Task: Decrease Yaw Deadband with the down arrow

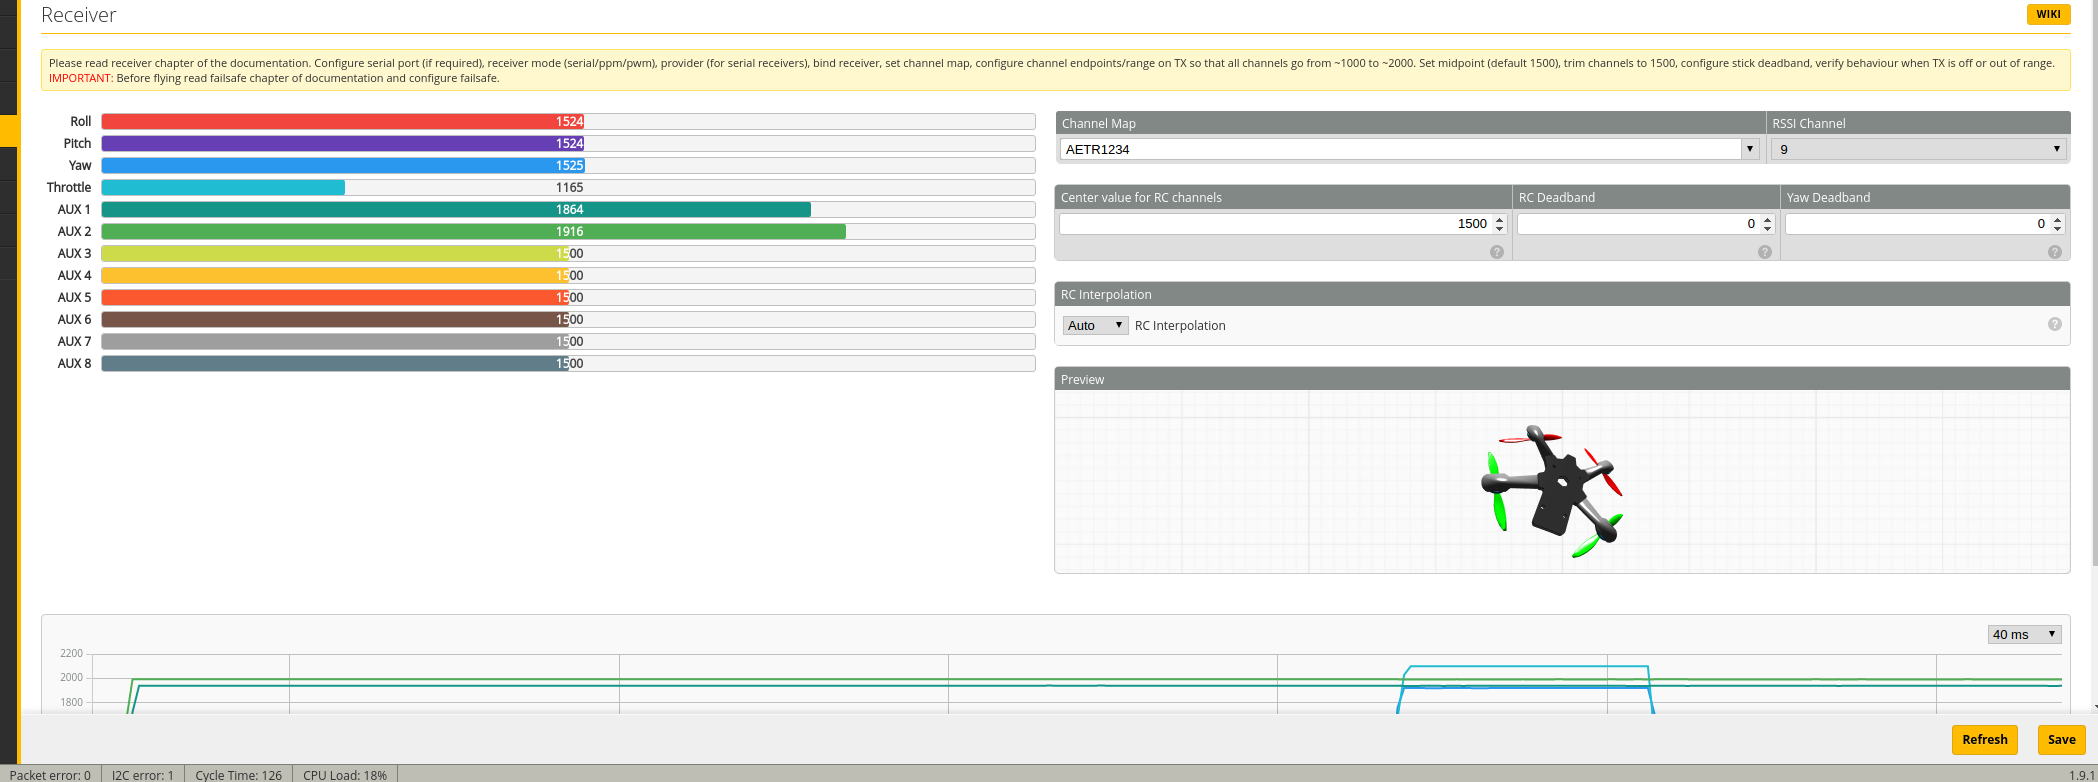Action: (x=2057, y=229)
